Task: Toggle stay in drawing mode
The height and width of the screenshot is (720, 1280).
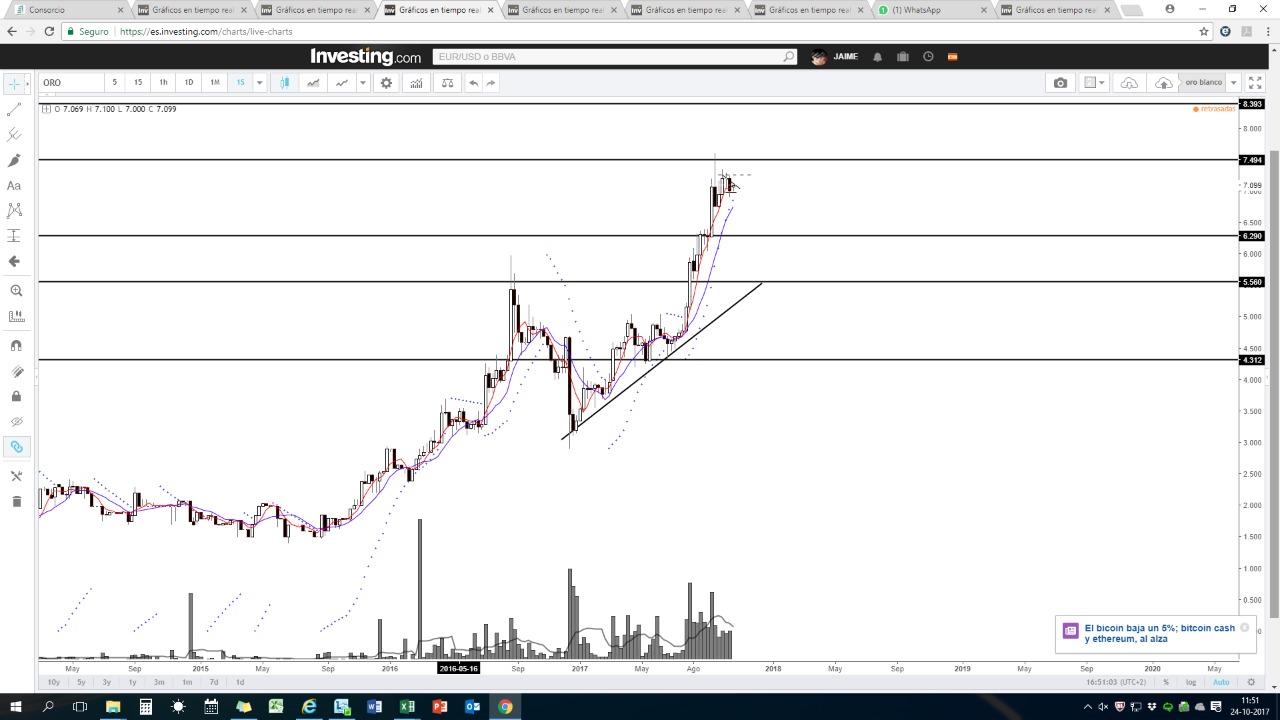Action: [15, 371]
